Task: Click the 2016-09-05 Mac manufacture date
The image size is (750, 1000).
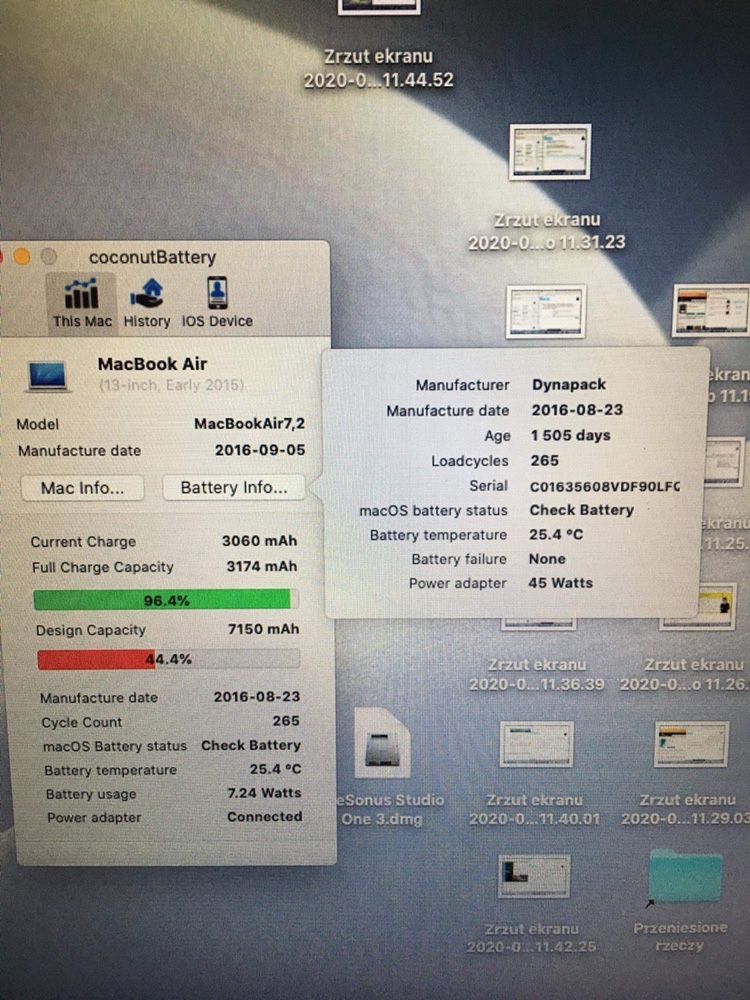Action: click(x=260, y=450)
